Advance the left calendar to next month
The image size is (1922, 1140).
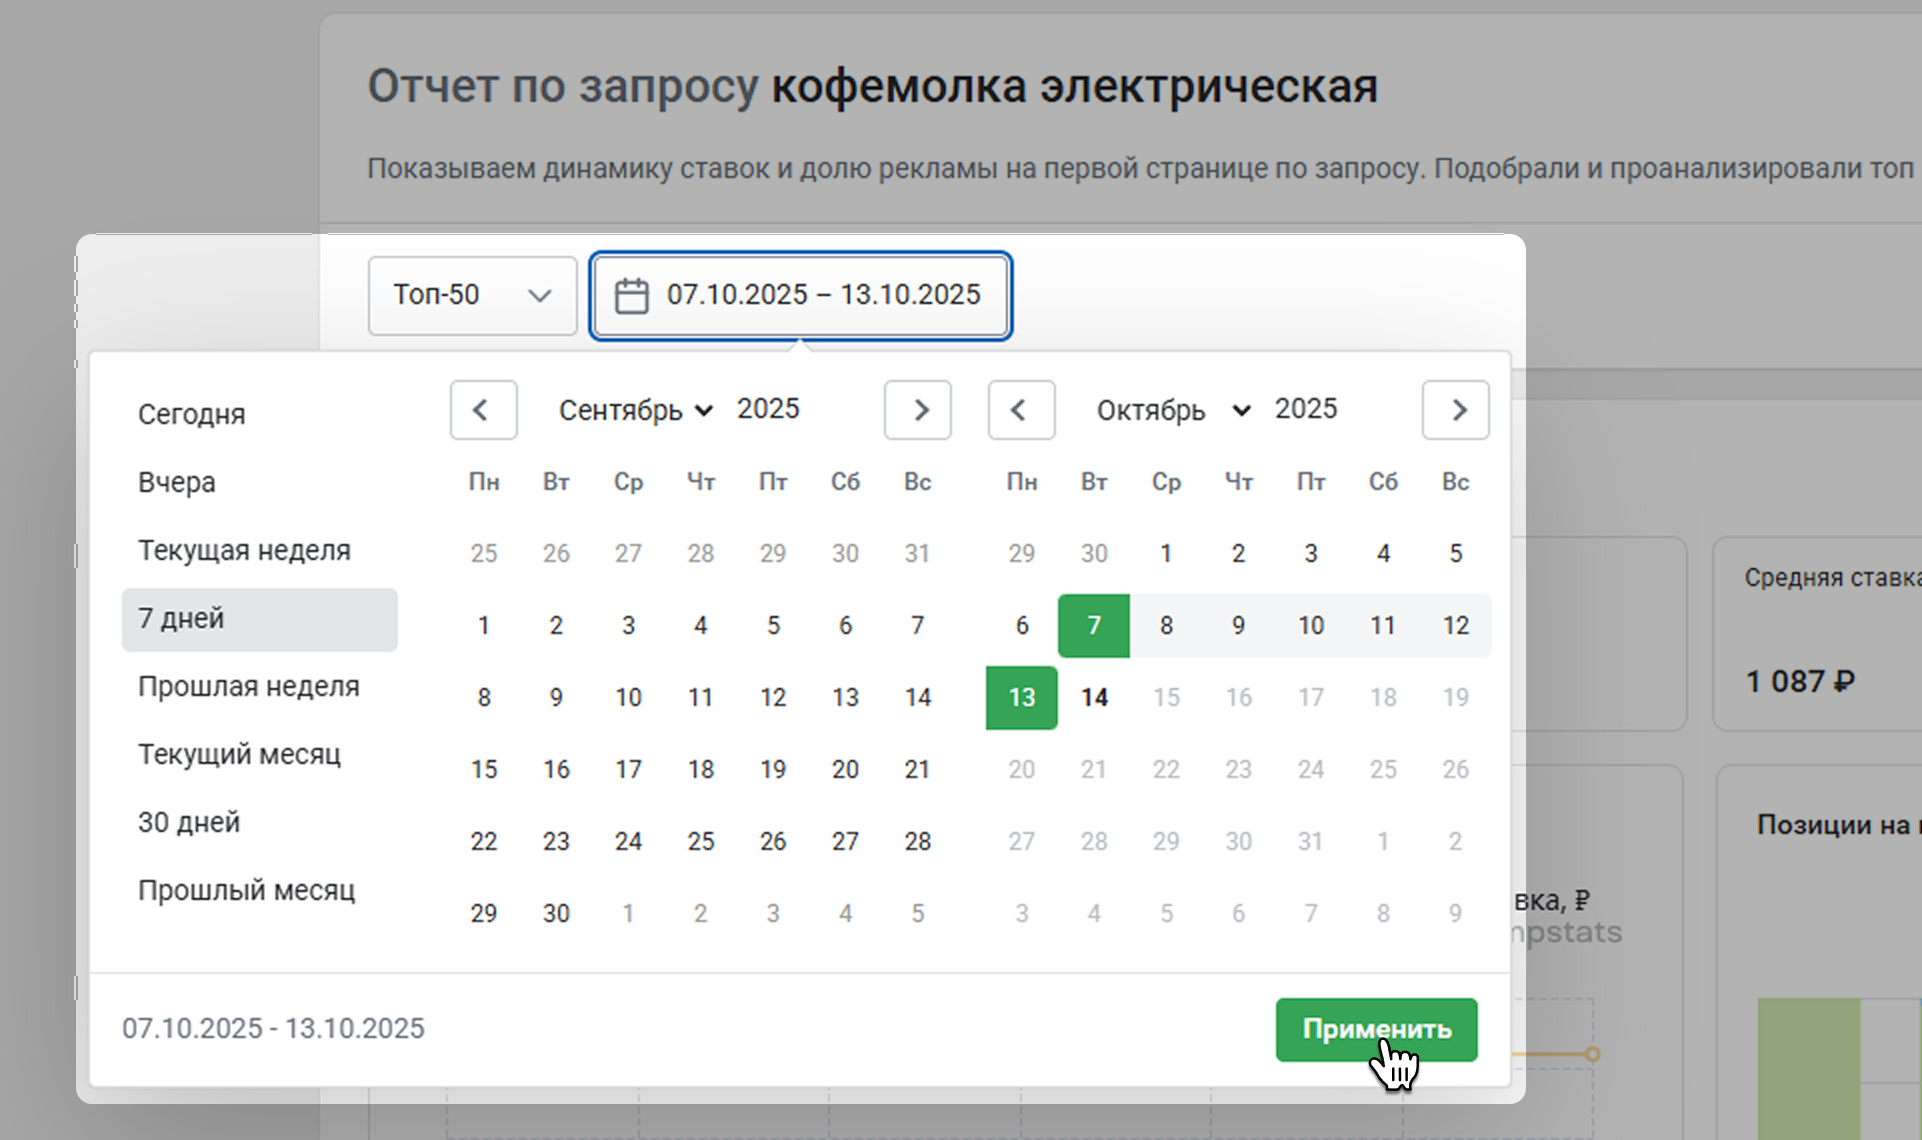917,410
